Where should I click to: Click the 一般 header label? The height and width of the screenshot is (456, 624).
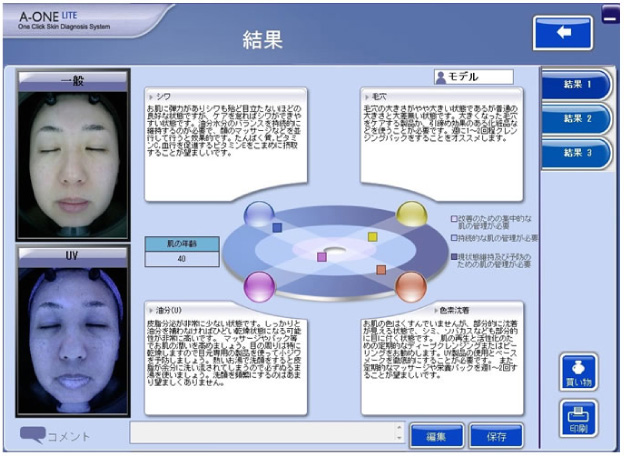[x=73, y=81]
